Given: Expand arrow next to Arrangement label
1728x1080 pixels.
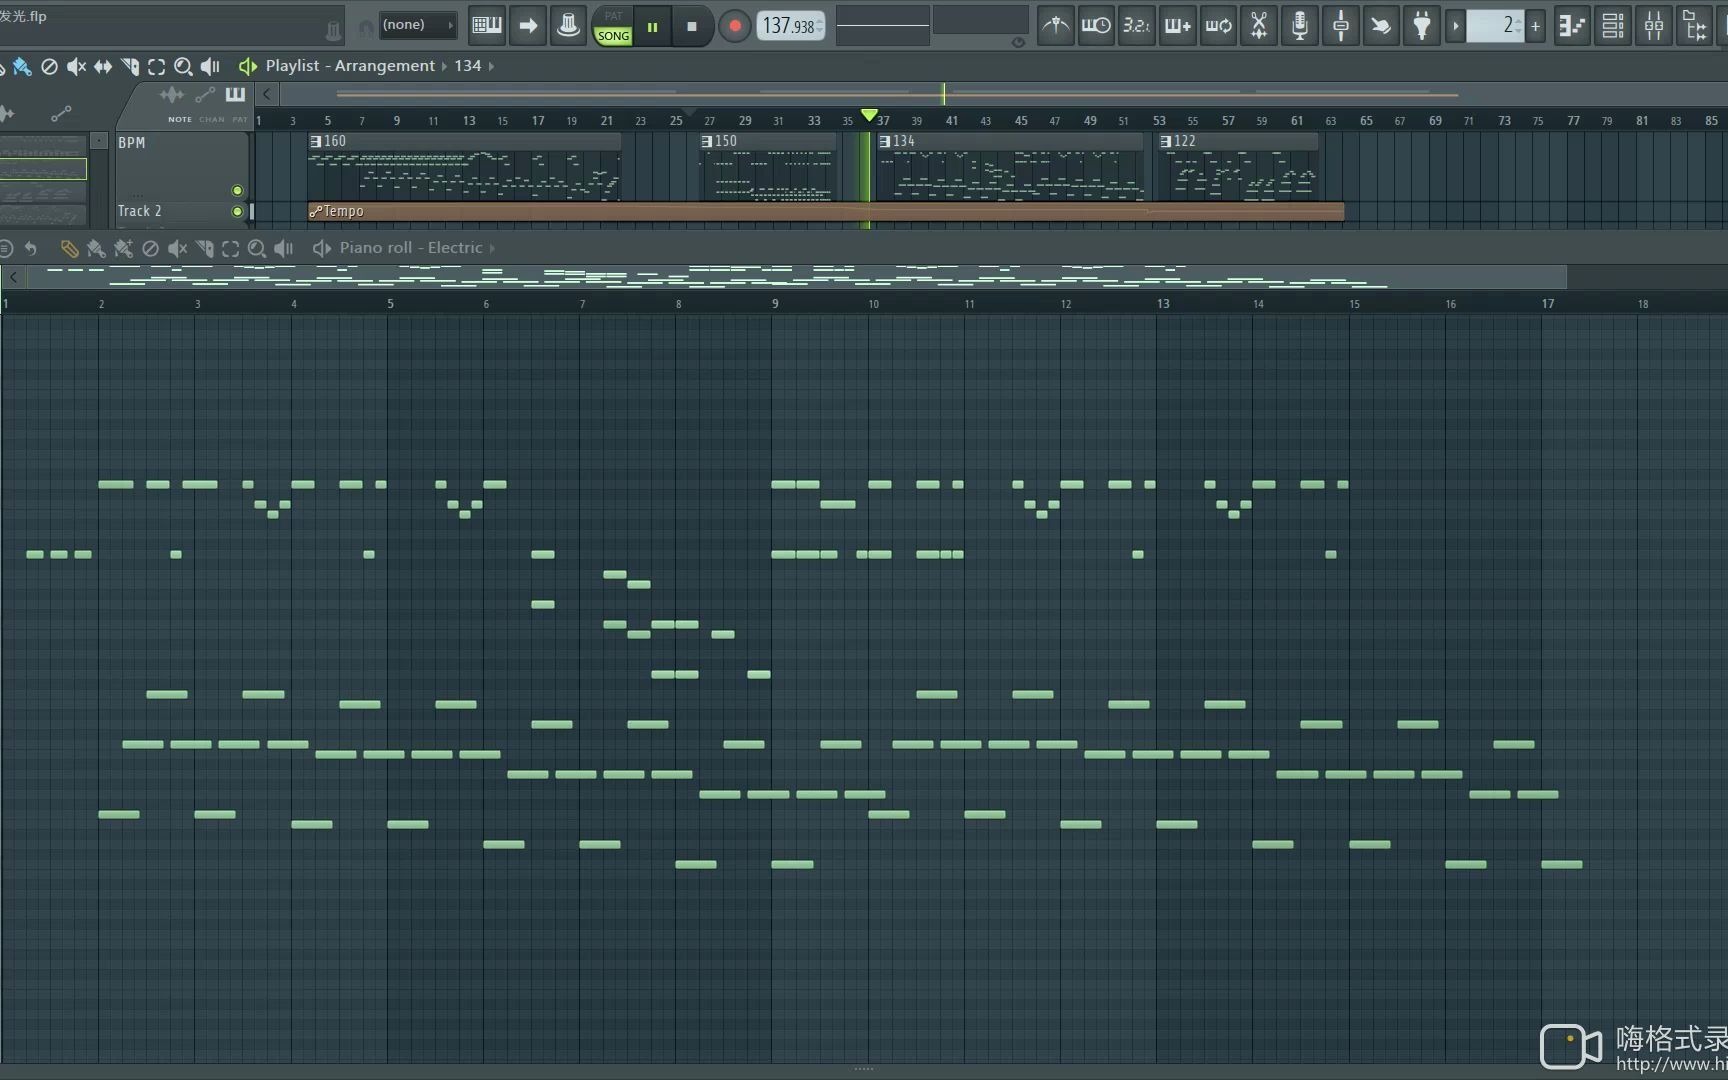Looking at the screenshot, I should 444,66.
